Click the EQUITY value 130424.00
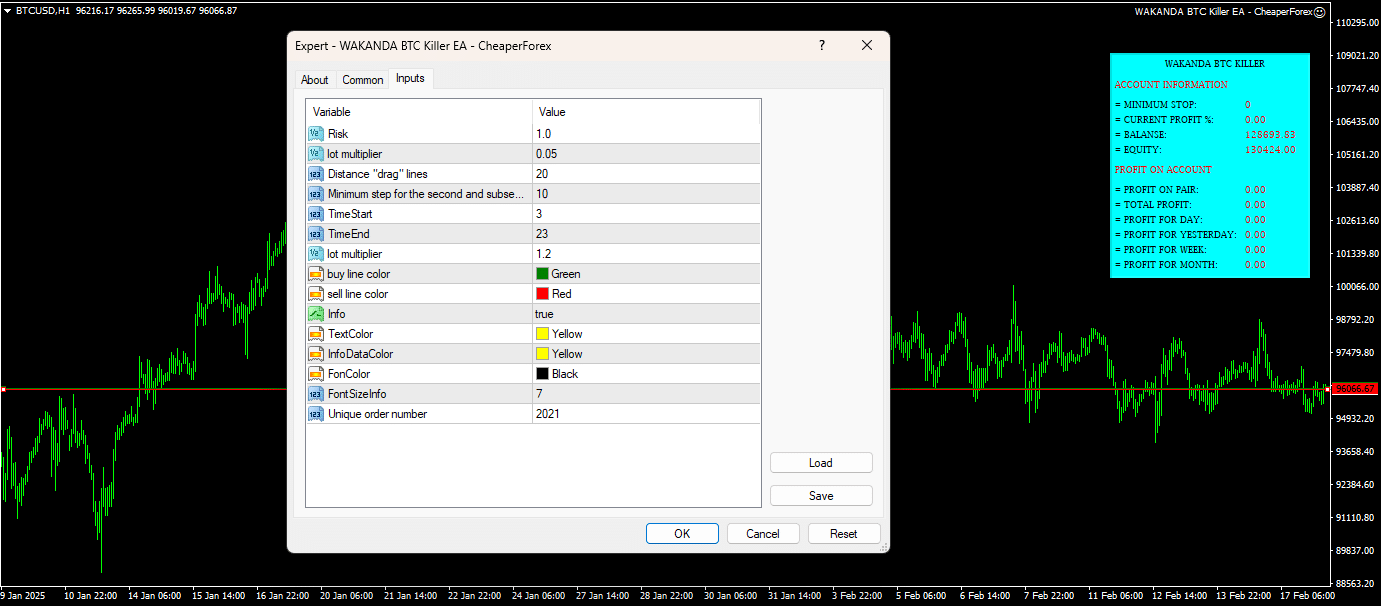1381x606 pixels. coord(1270,149)
